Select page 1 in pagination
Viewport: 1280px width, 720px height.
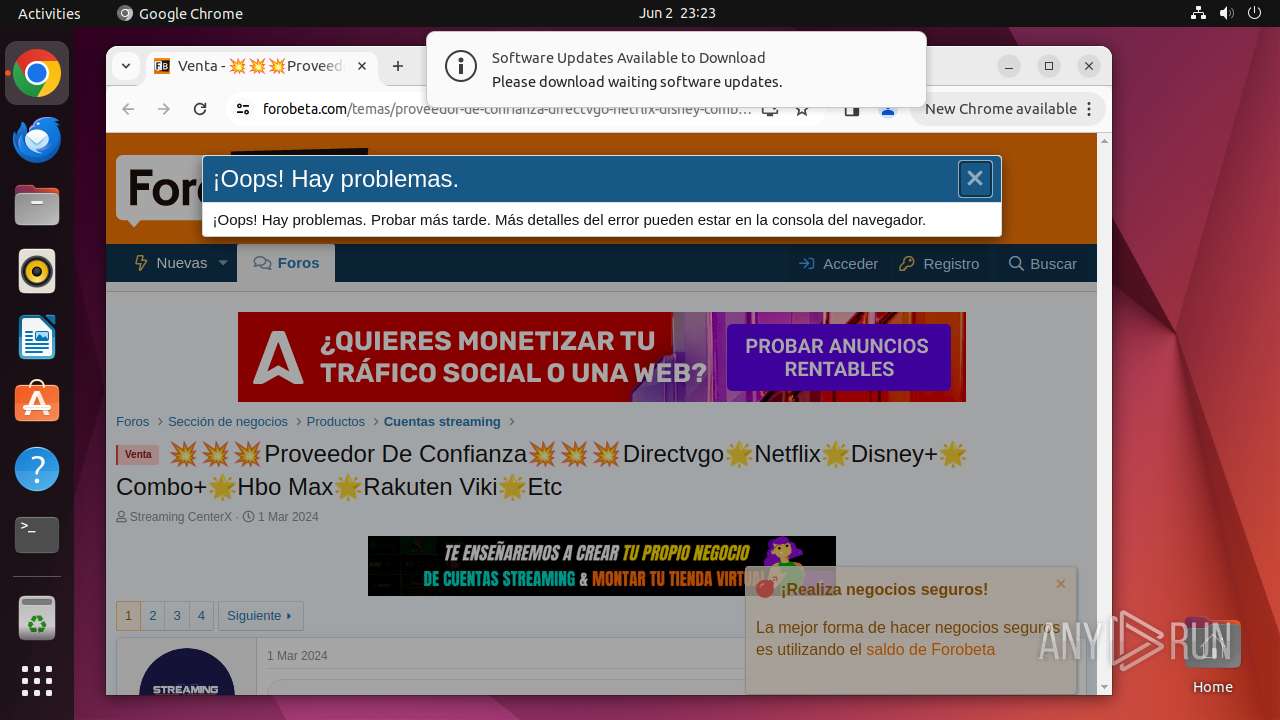pos(128,616)
